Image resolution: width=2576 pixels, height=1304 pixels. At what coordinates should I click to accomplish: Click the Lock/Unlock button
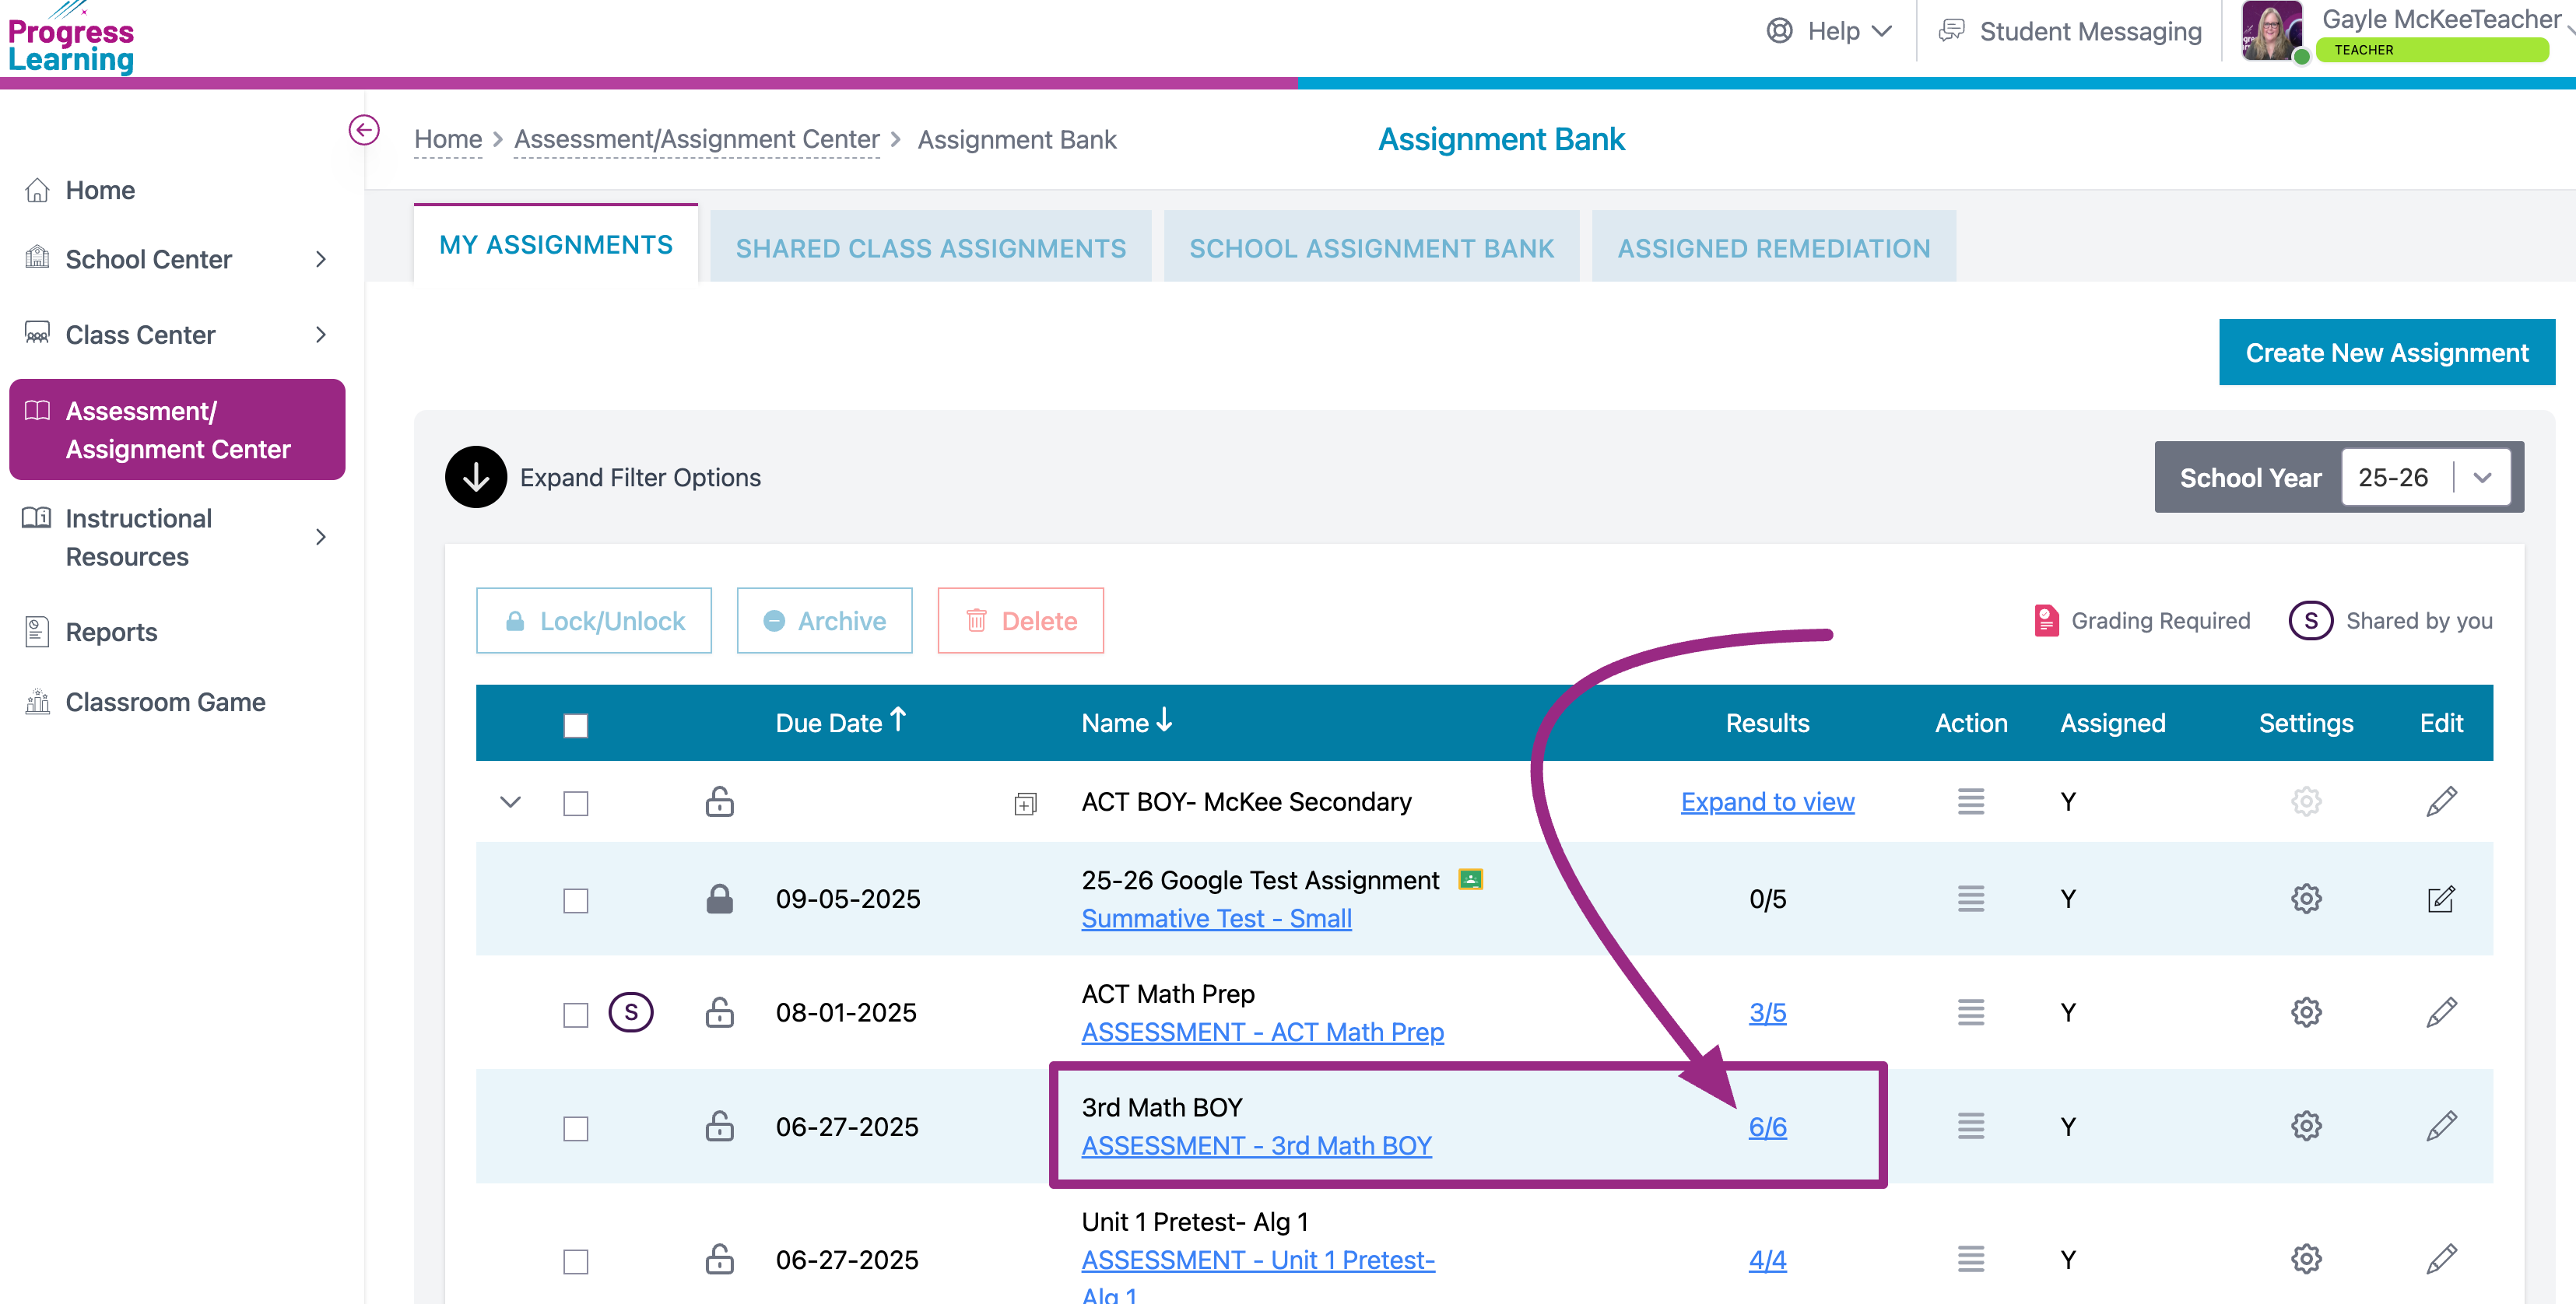594,621
